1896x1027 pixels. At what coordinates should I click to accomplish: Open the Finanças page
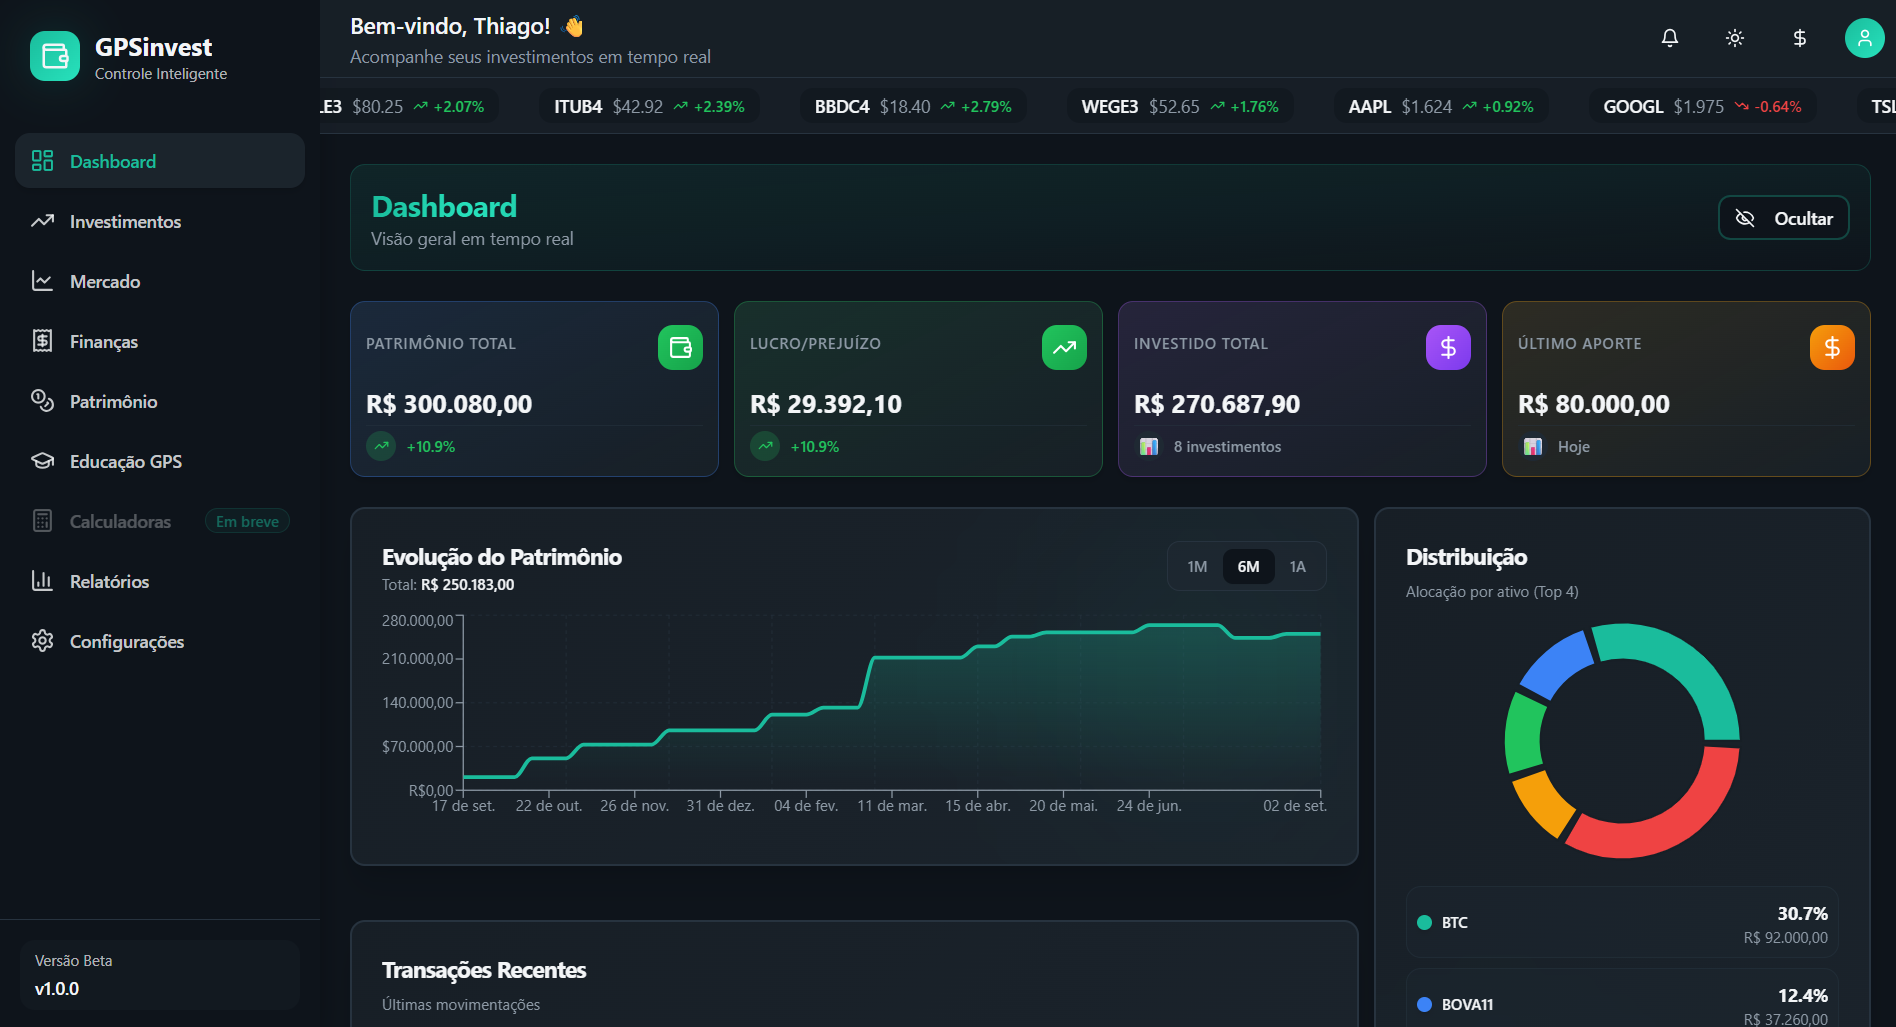(x=160, y=341)
